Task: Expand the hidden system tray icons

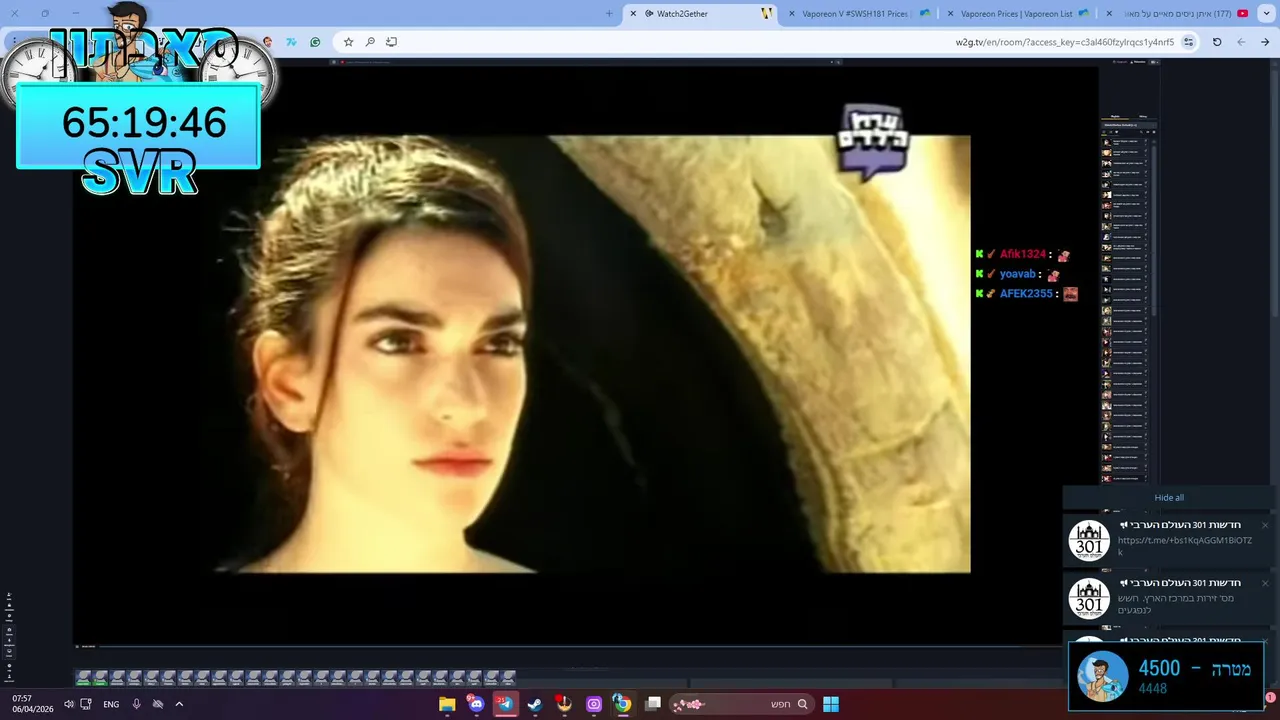Action: point(179,704)
